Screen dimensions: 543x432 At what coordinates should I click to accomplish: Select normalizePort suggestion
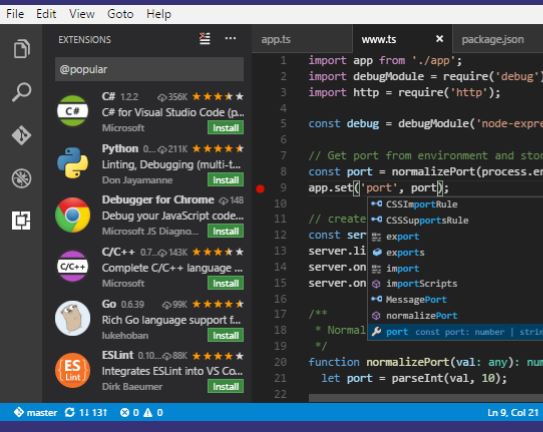tap(455, 316)
